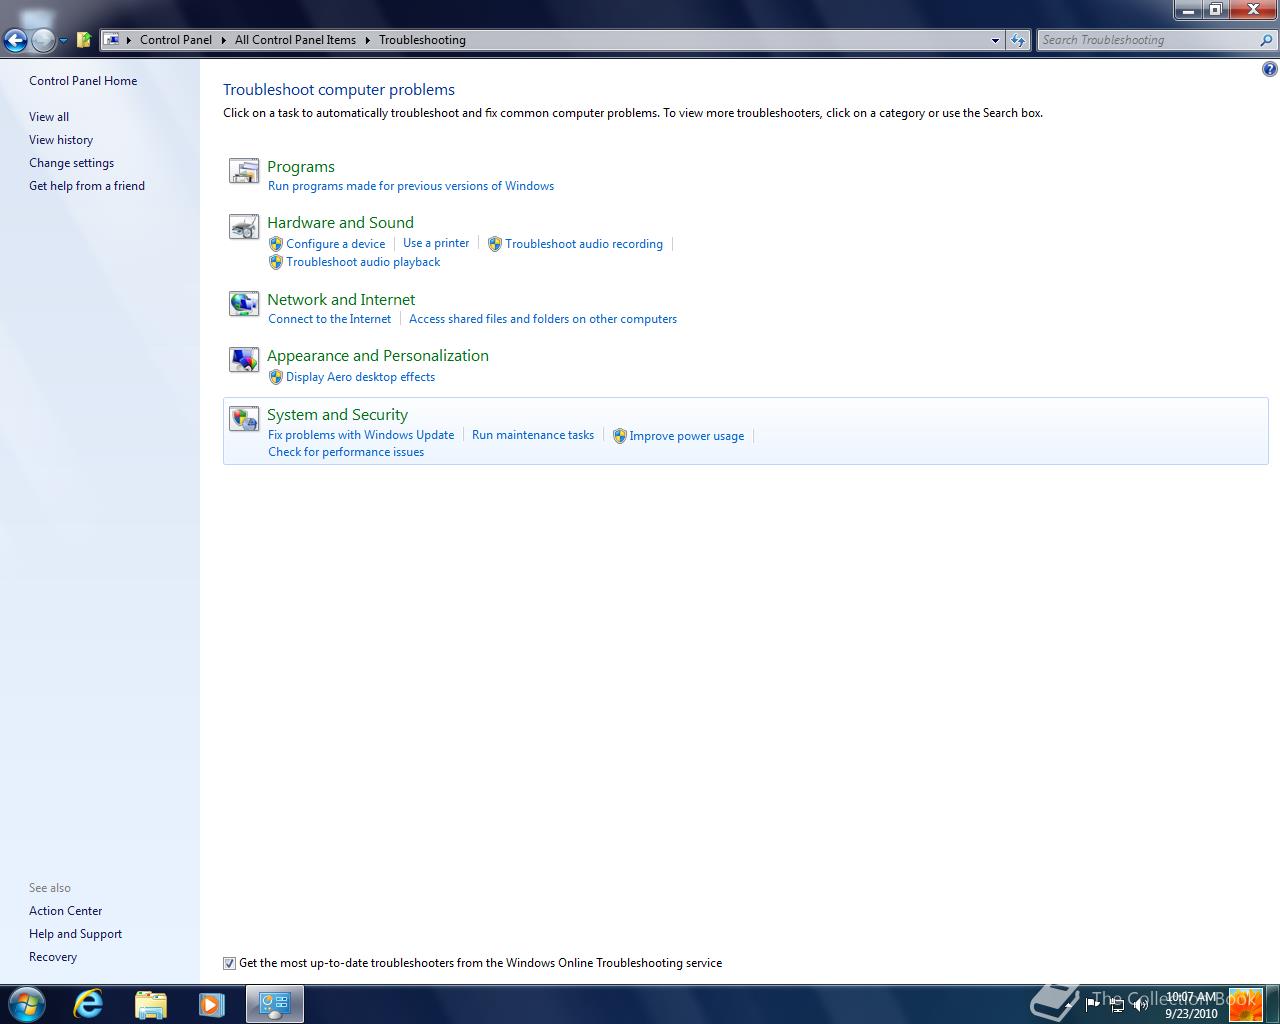Screen dimensions: 1280x1024
Task: Click the address bar refresh button
Action: (x=1018, y=40)
